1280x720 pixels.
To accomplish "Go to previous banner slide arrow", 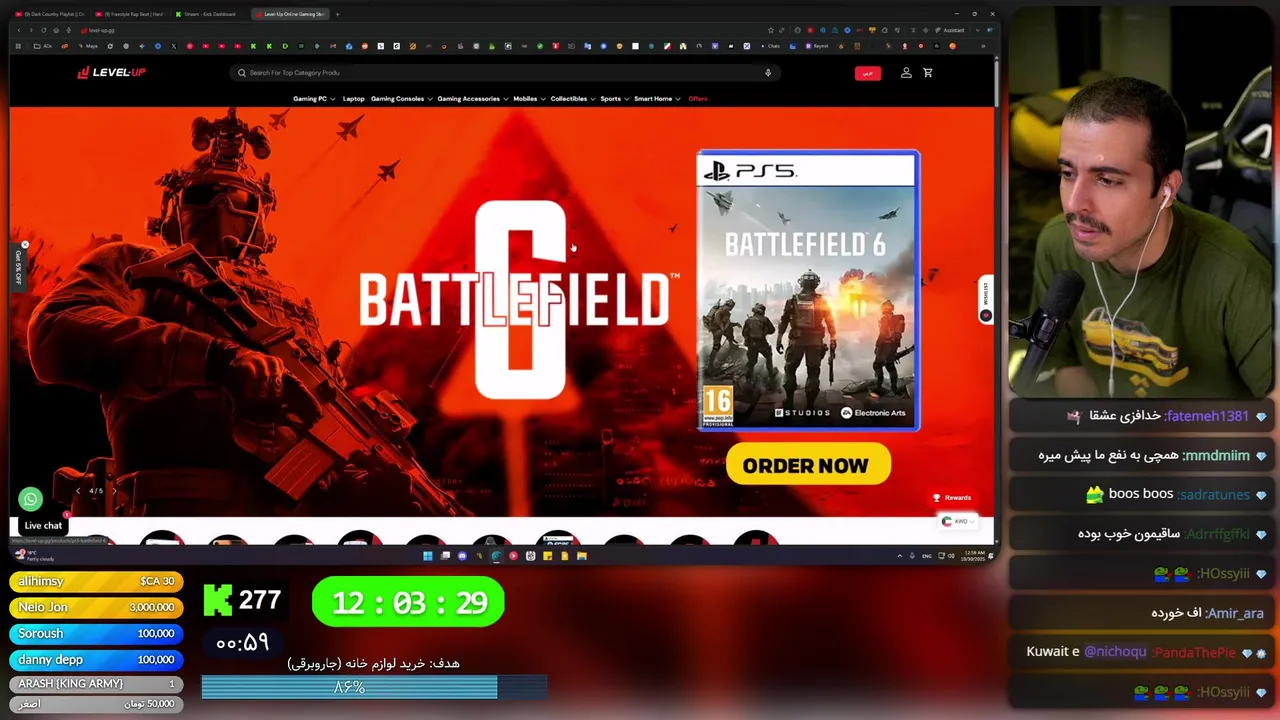I will coord(78,491).
